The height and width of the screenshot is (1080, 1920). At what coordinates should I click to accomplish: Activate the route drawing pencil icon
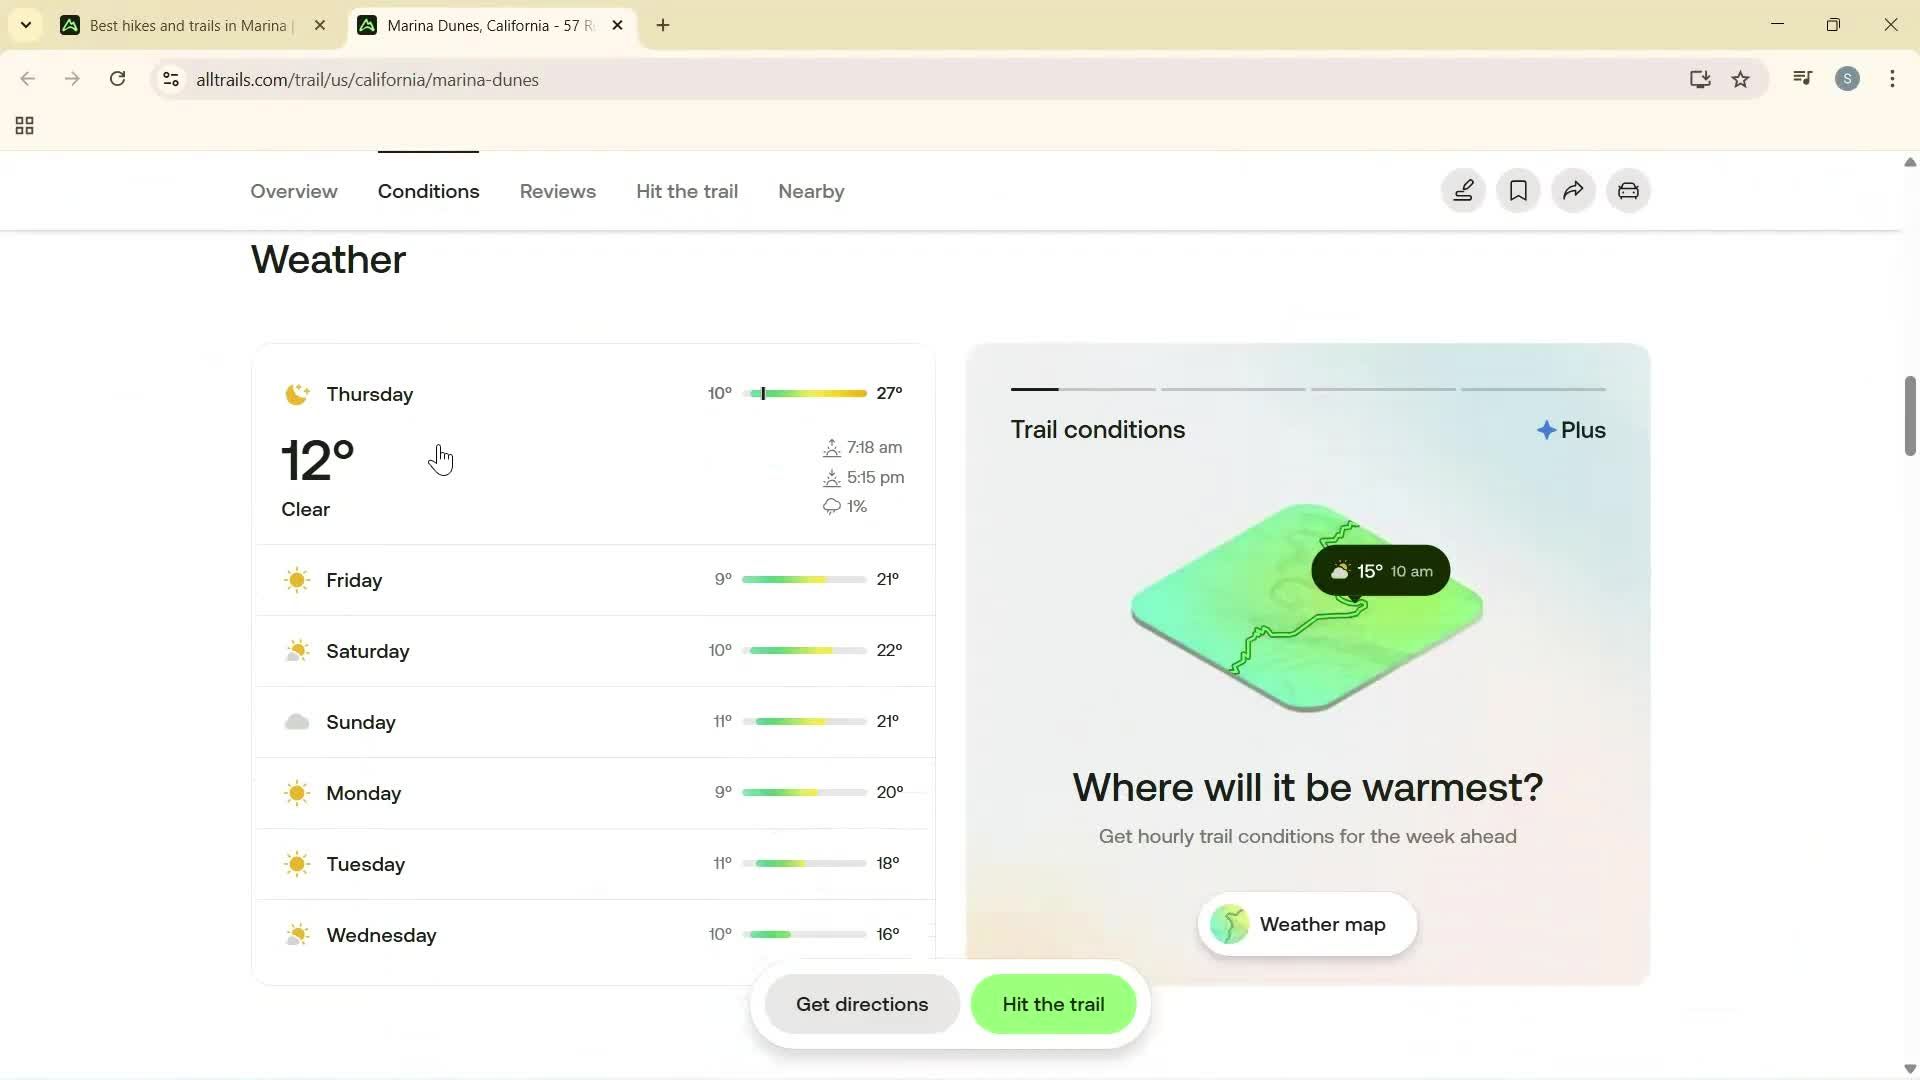[1463, 191]
